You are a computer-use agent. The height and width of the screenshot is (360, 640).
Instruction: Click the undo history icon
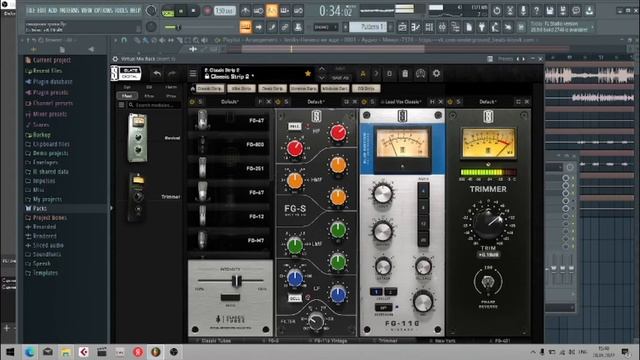click(496, 11)
